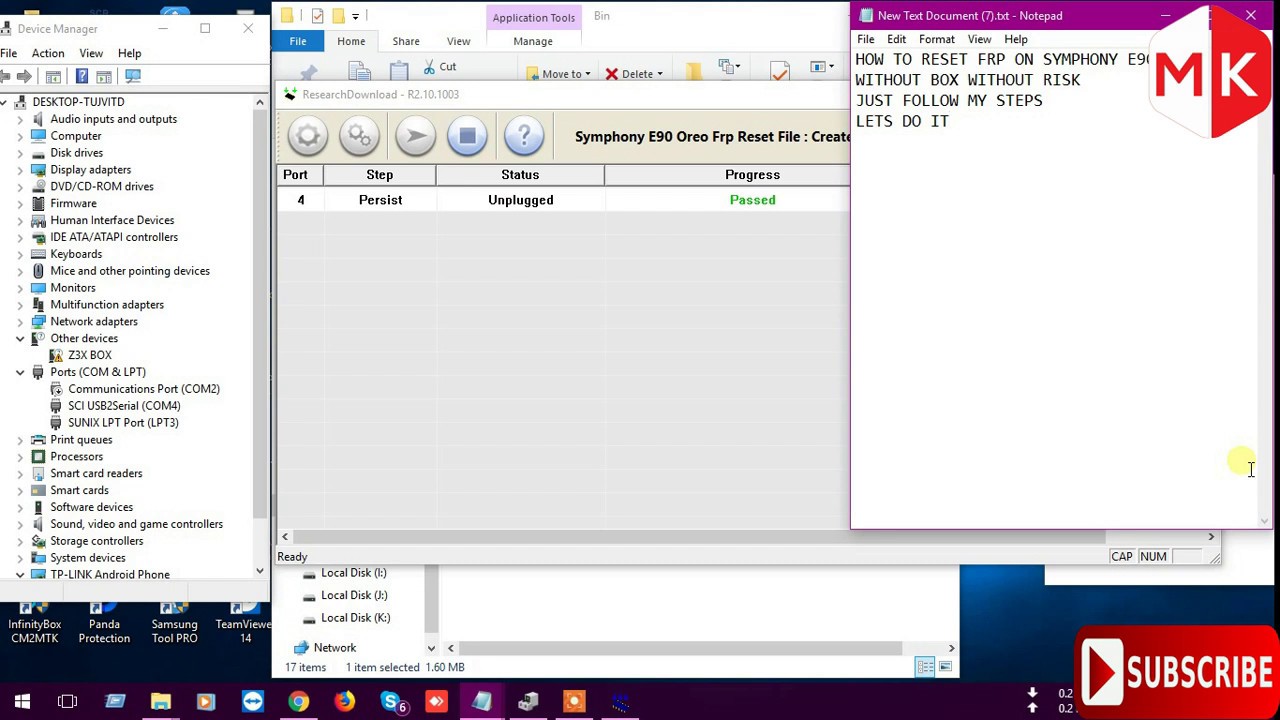Open the Manage tab under Application Tools
The height and width of the screenshot is (720, 1280).
tap(533, 41)
